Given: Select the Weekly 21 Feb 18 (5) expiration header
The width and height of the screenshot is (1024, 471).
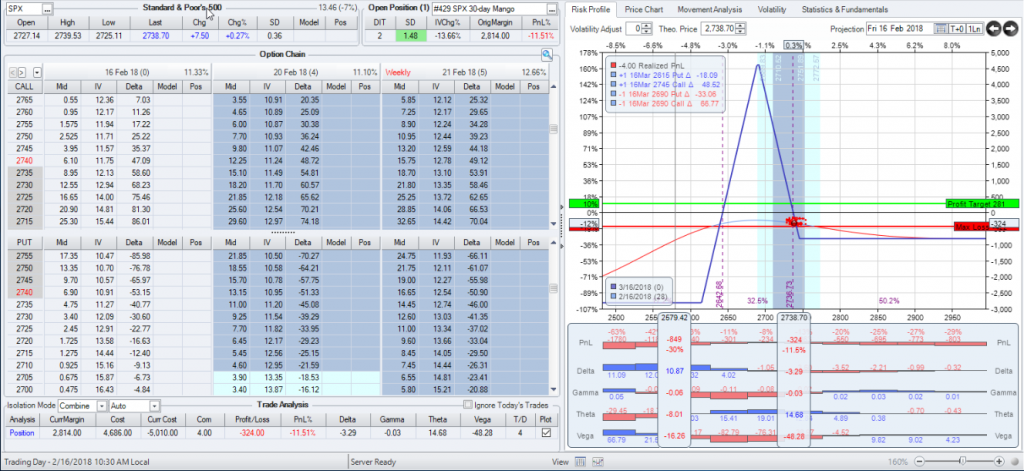Looking at the screenshot, I should 465,72.
